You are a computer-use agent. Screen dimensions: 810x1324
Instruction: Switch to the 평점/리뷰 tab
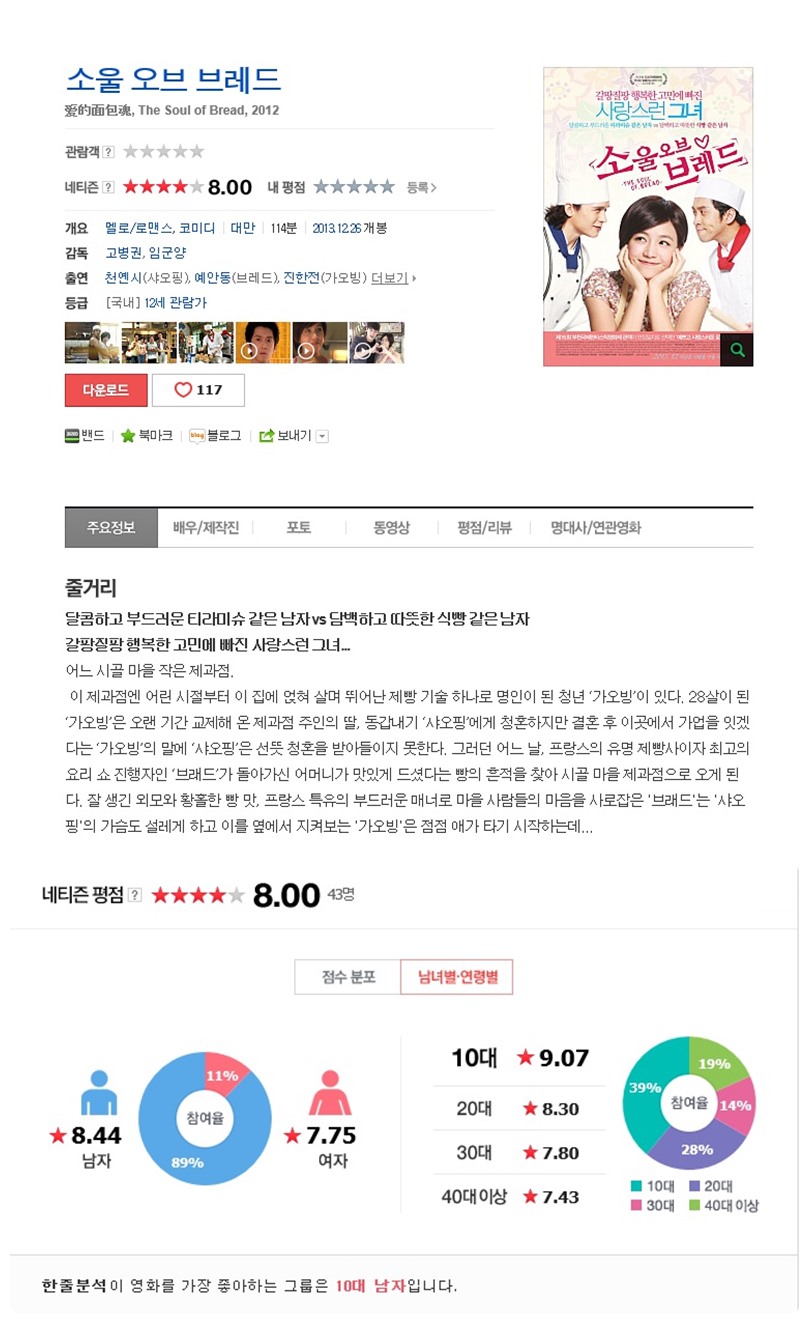tap(484, 528)
